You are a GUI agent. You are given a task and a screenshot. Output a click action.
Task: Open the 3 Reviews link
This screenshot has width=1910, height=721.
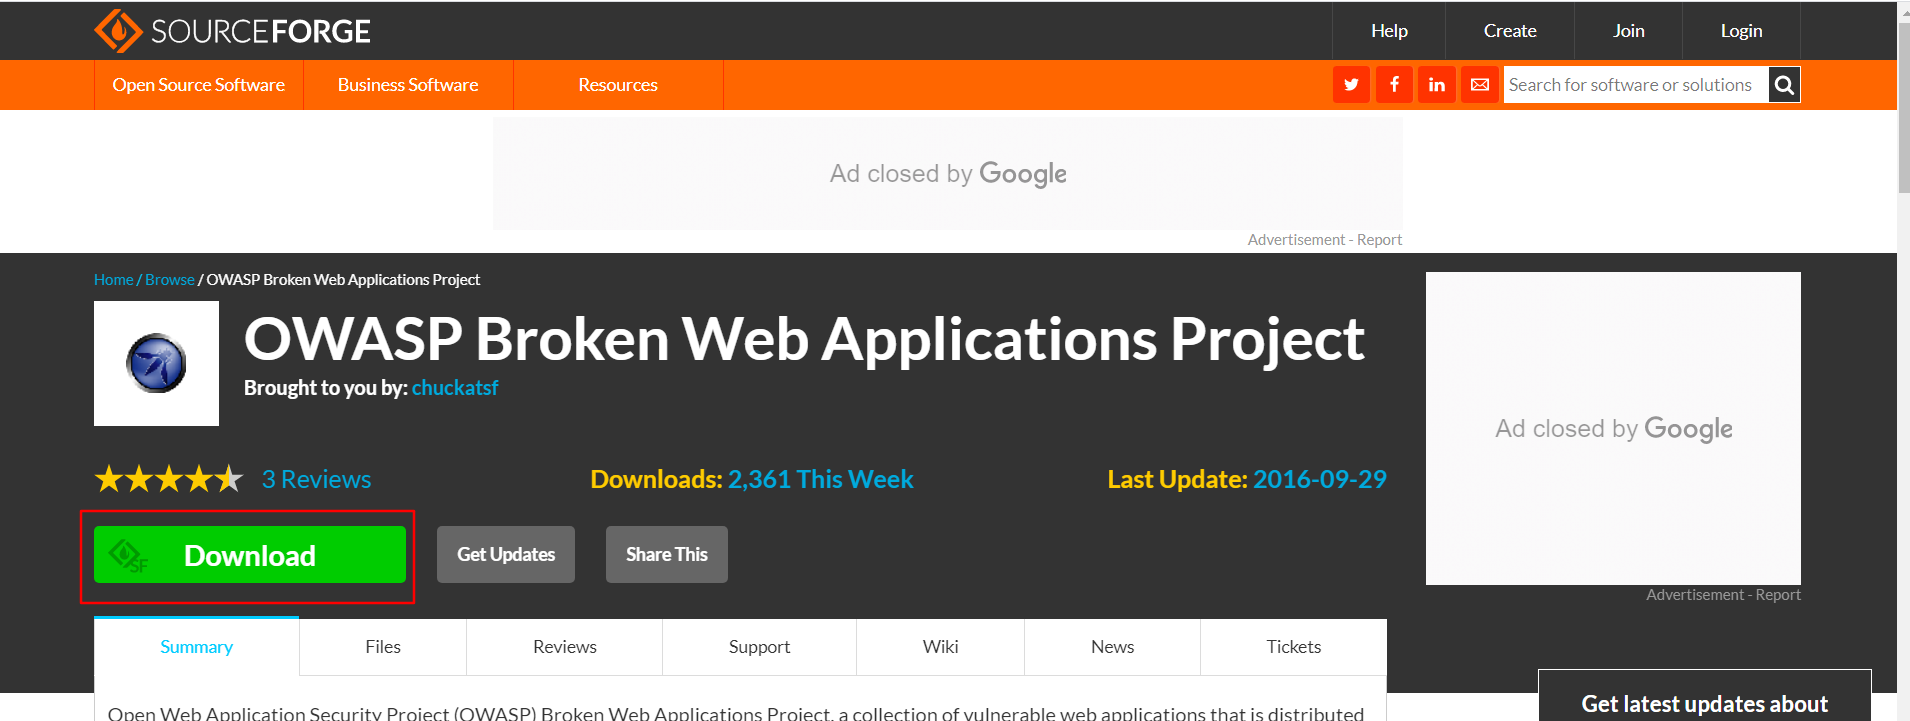point(316,479)
